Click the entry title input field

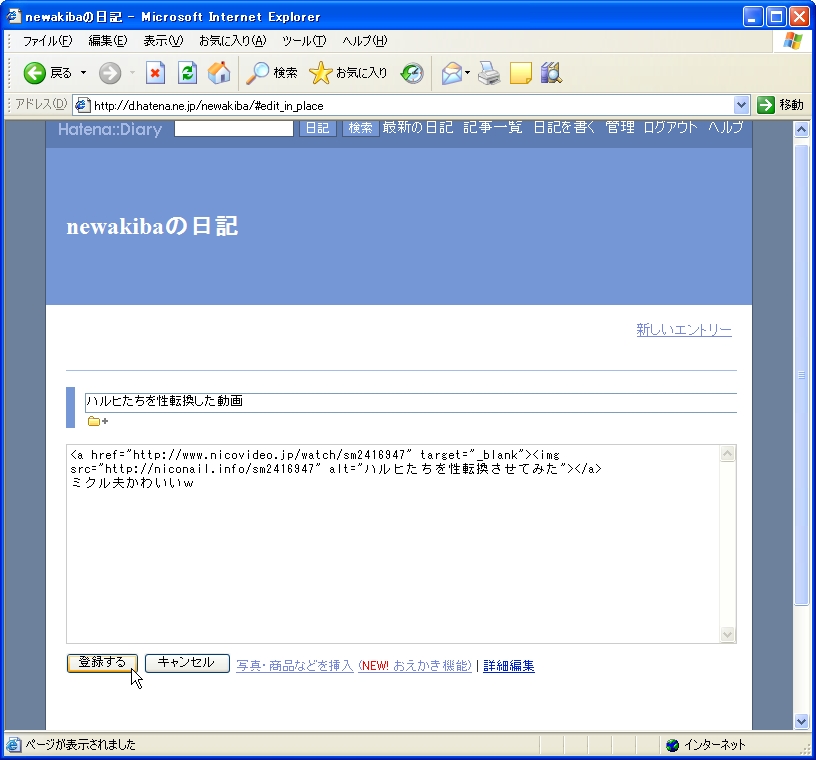[411, 402]
